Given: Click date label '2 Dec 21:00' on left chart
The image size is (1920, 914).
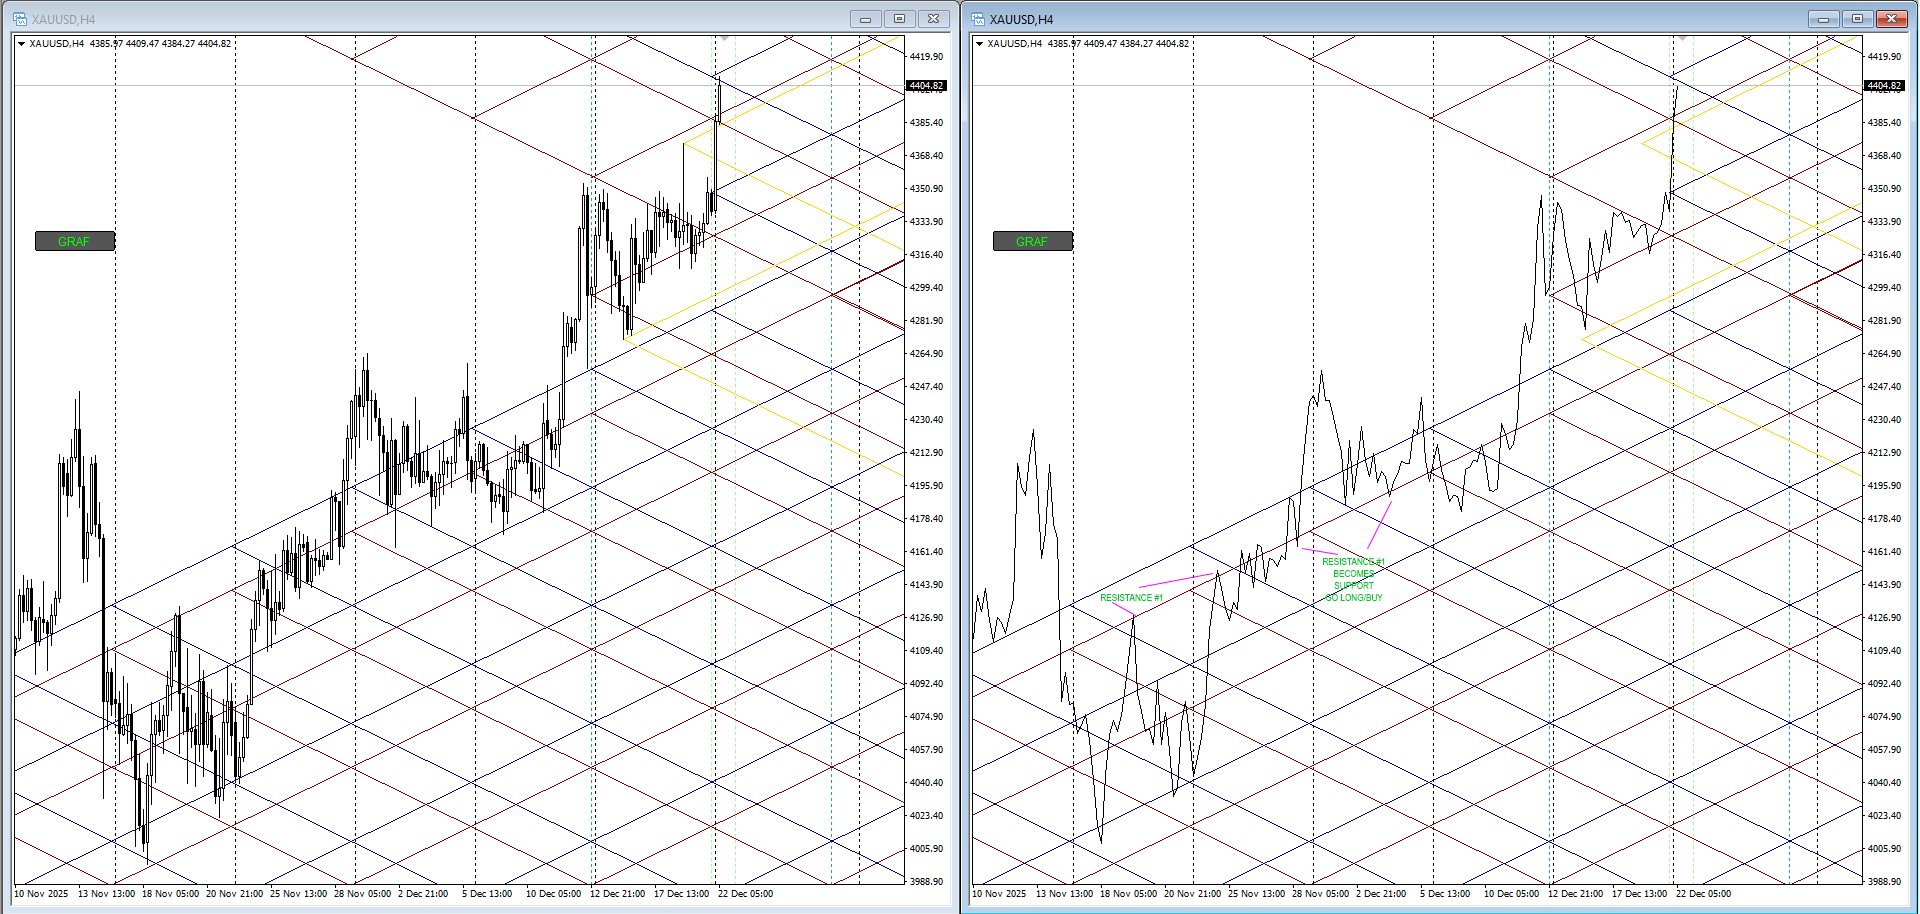Looking at the screenshot, I should click(x=423, y=894).
